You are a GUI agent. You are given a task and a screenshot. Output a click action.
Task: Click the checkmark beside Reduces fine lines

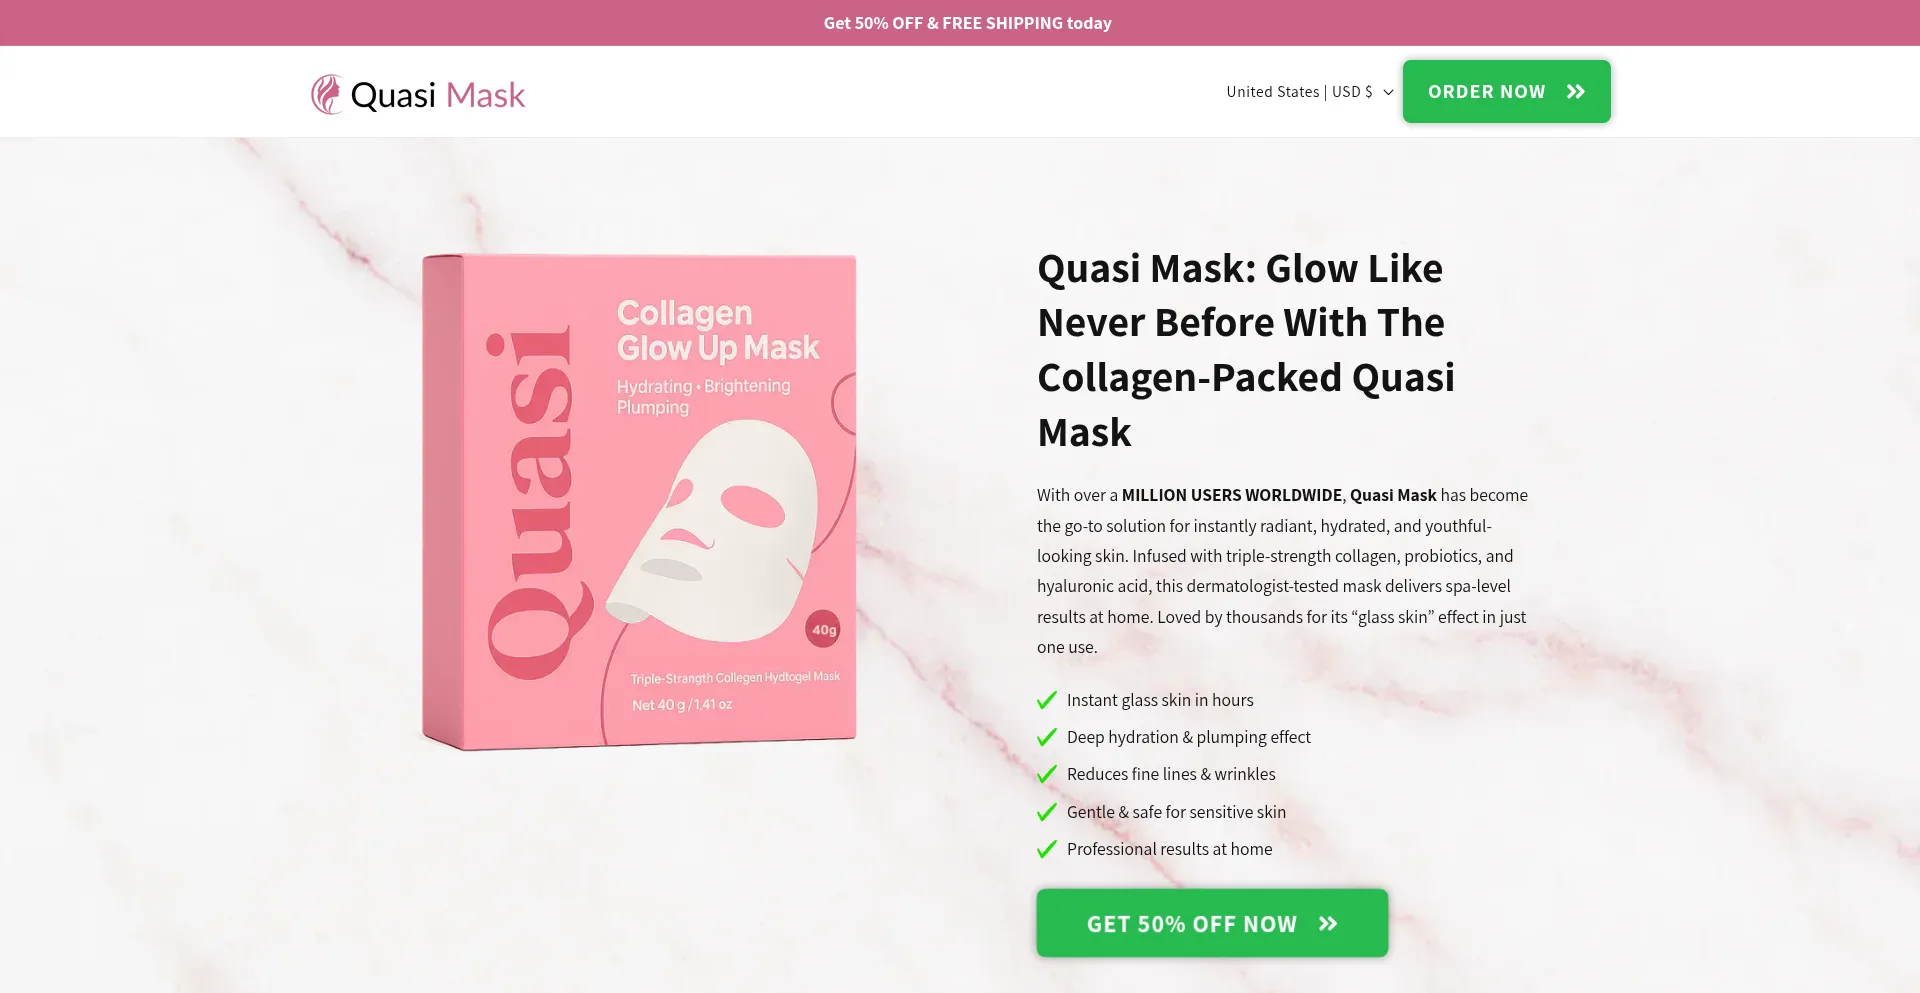pos(1047,774)
